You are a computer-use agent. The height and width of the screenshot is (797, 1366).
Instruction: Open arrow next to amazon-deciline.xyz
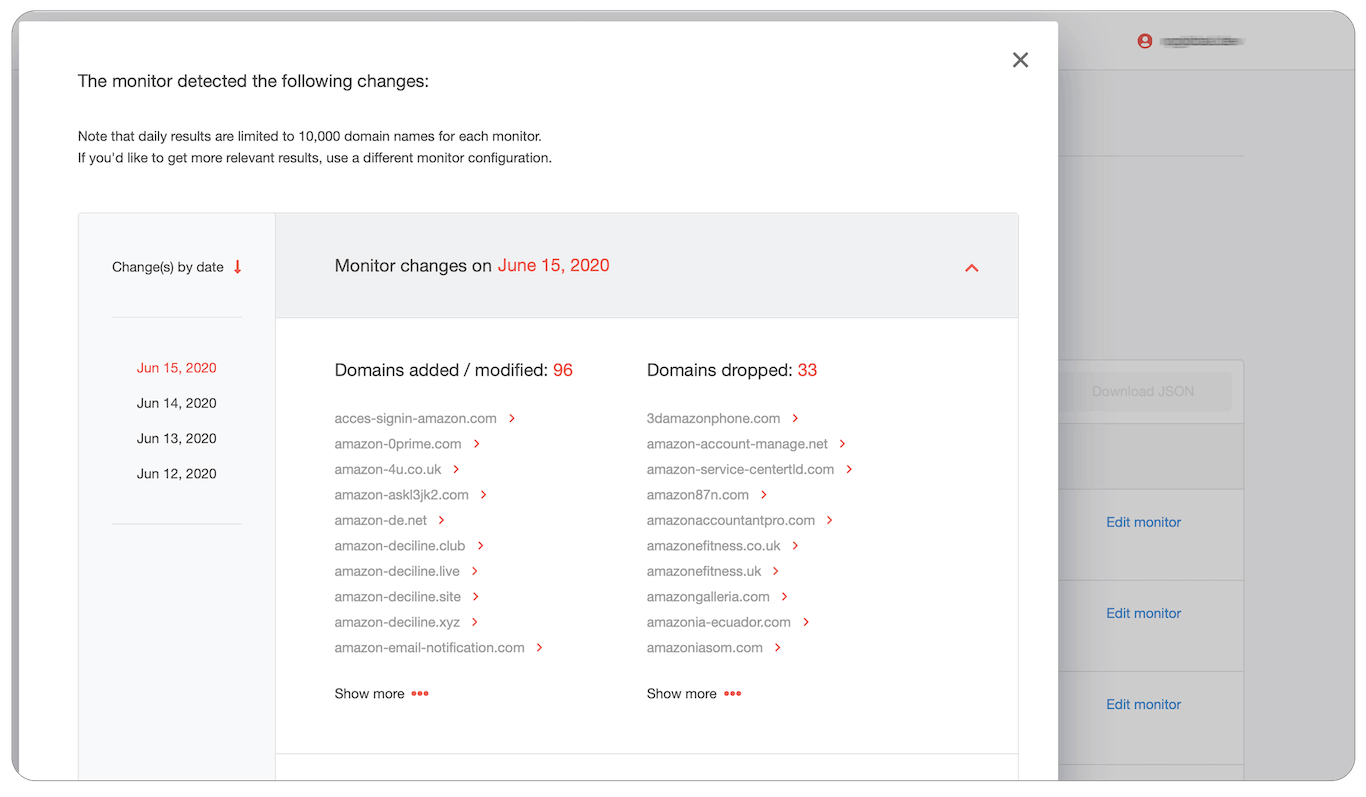475,622
